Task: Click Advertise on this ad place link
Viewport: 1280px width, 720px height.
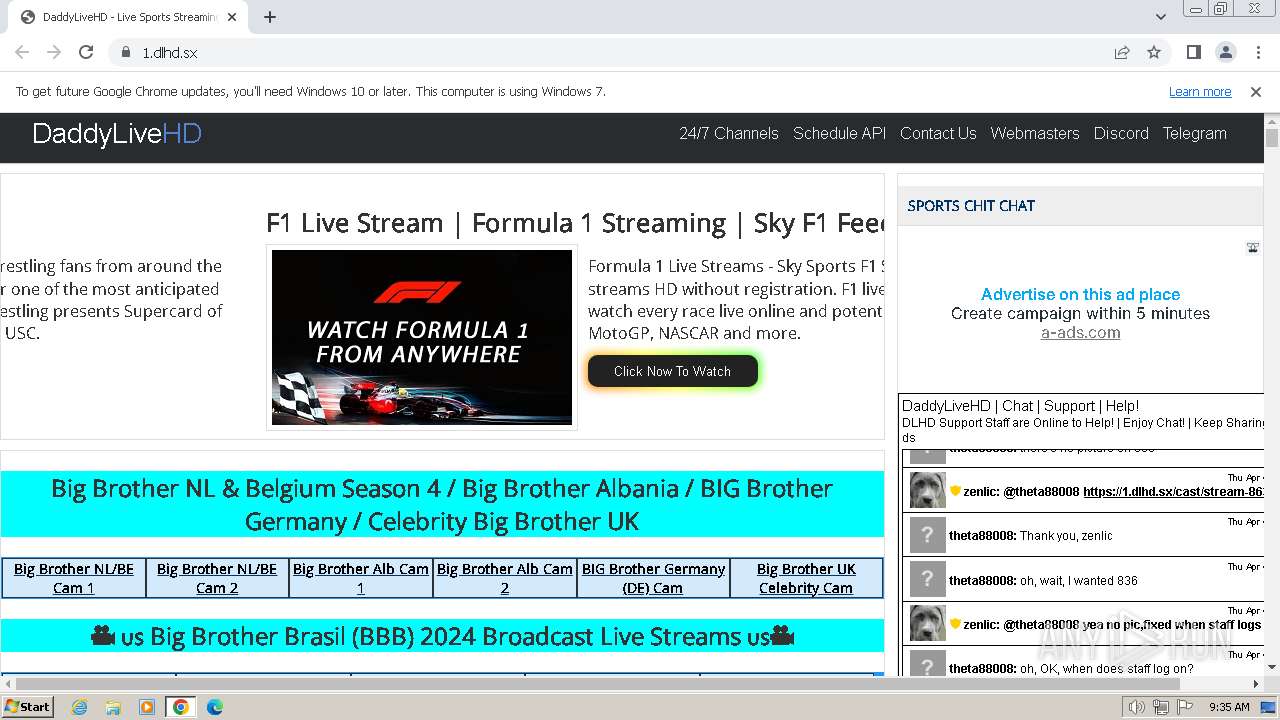Action: [1080, 294]
